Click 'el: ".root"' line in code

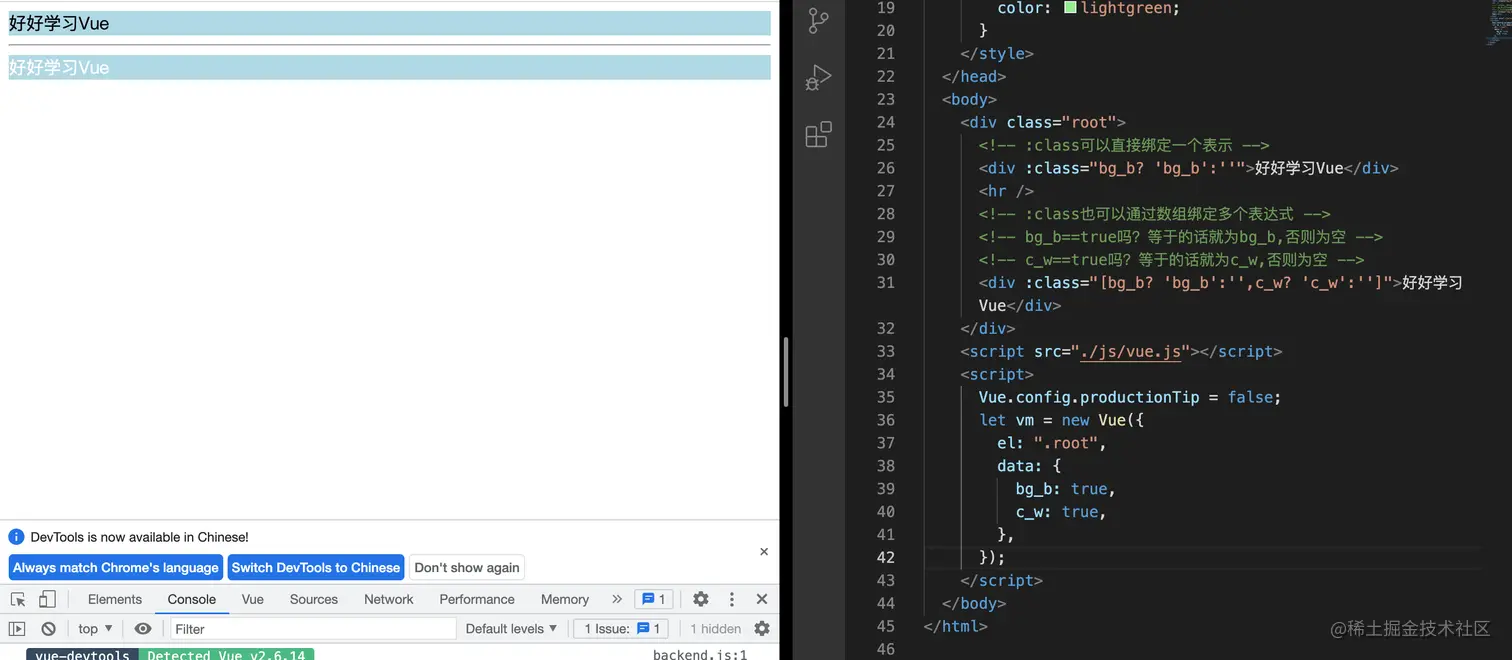point(1052,443)
